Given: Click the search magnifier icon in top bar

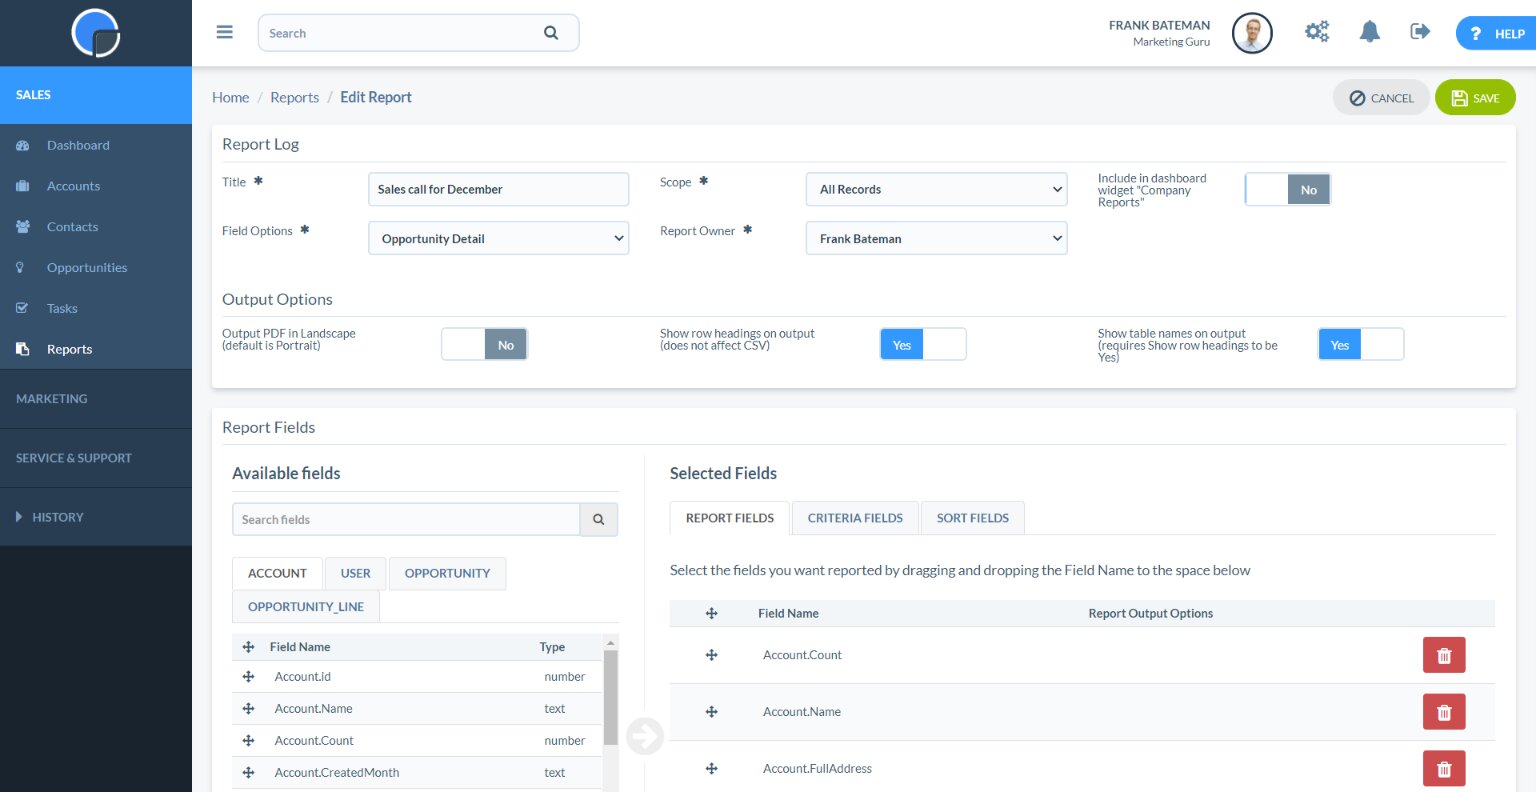Looking at the screenshot, I should pyautogui.click(x=551, y=33).
